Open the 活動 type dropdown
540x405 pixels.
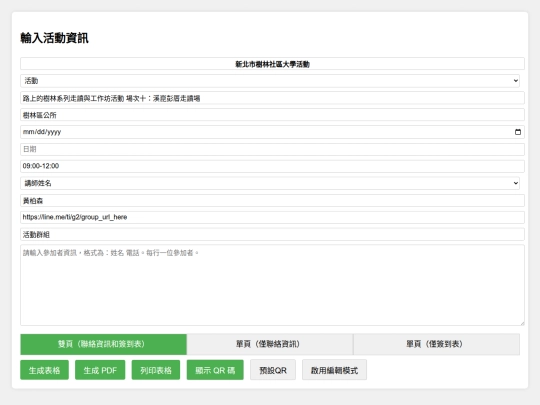(x=270, y=81)
